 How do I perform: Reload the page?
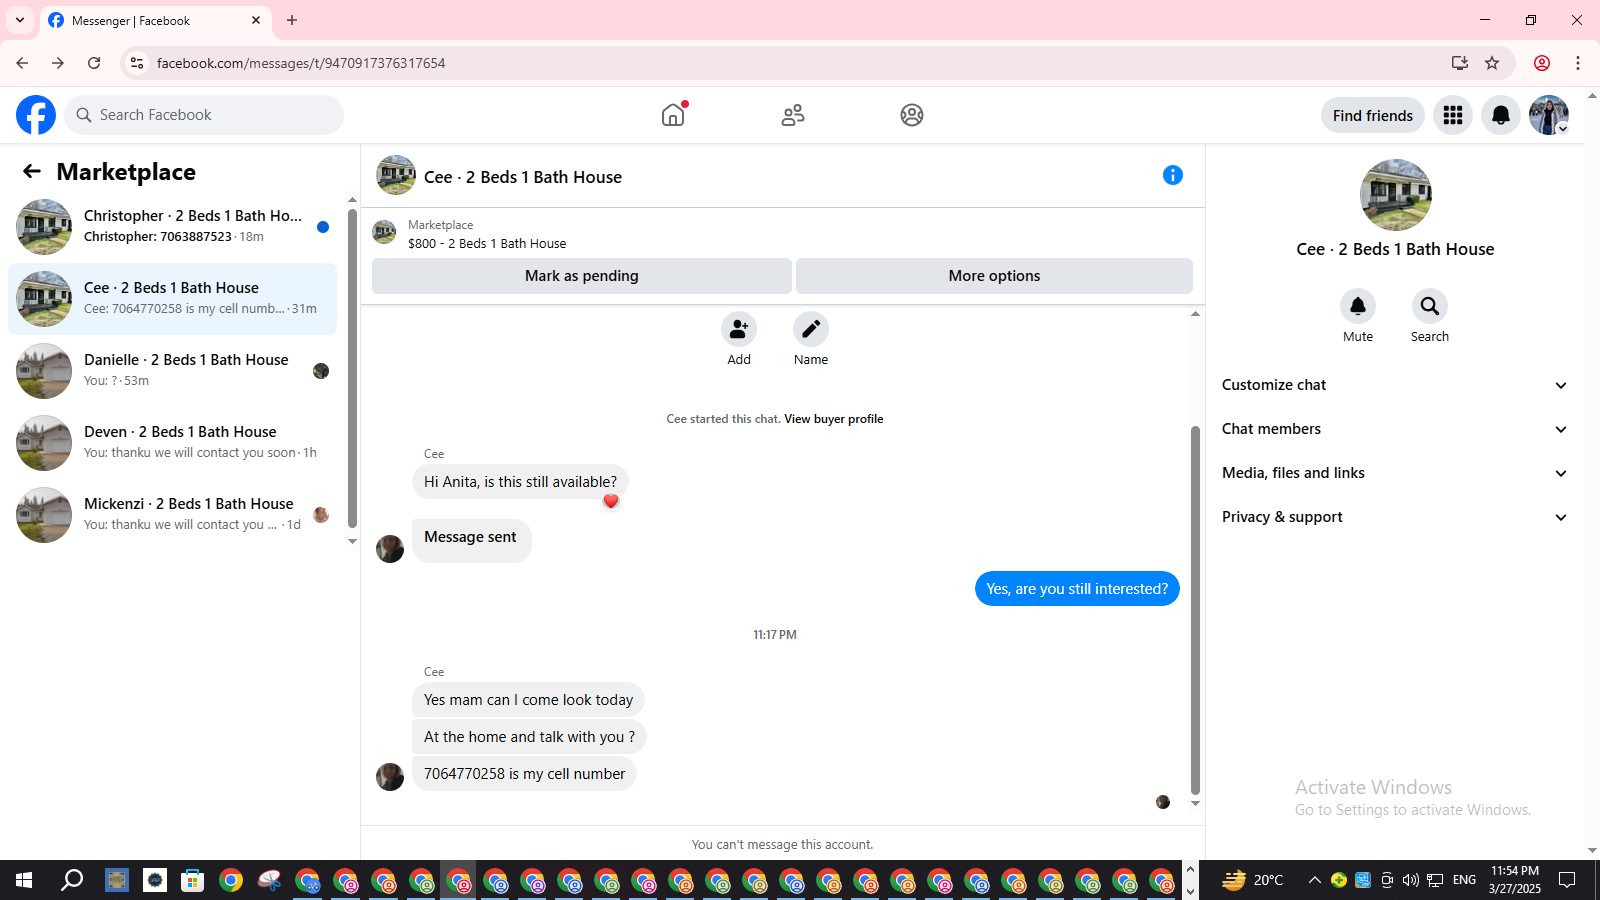(x=94, y=63)
